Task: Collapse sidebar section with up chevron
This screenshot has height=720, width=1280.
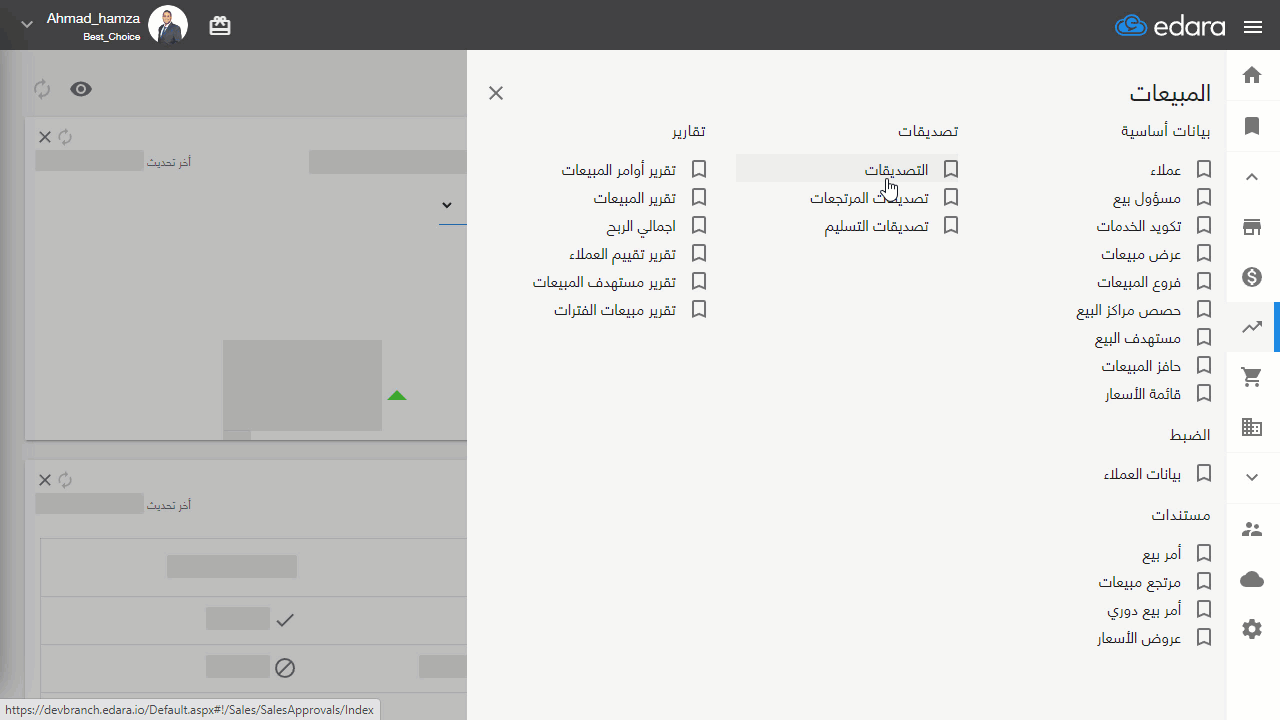Action: [1251, 177]
